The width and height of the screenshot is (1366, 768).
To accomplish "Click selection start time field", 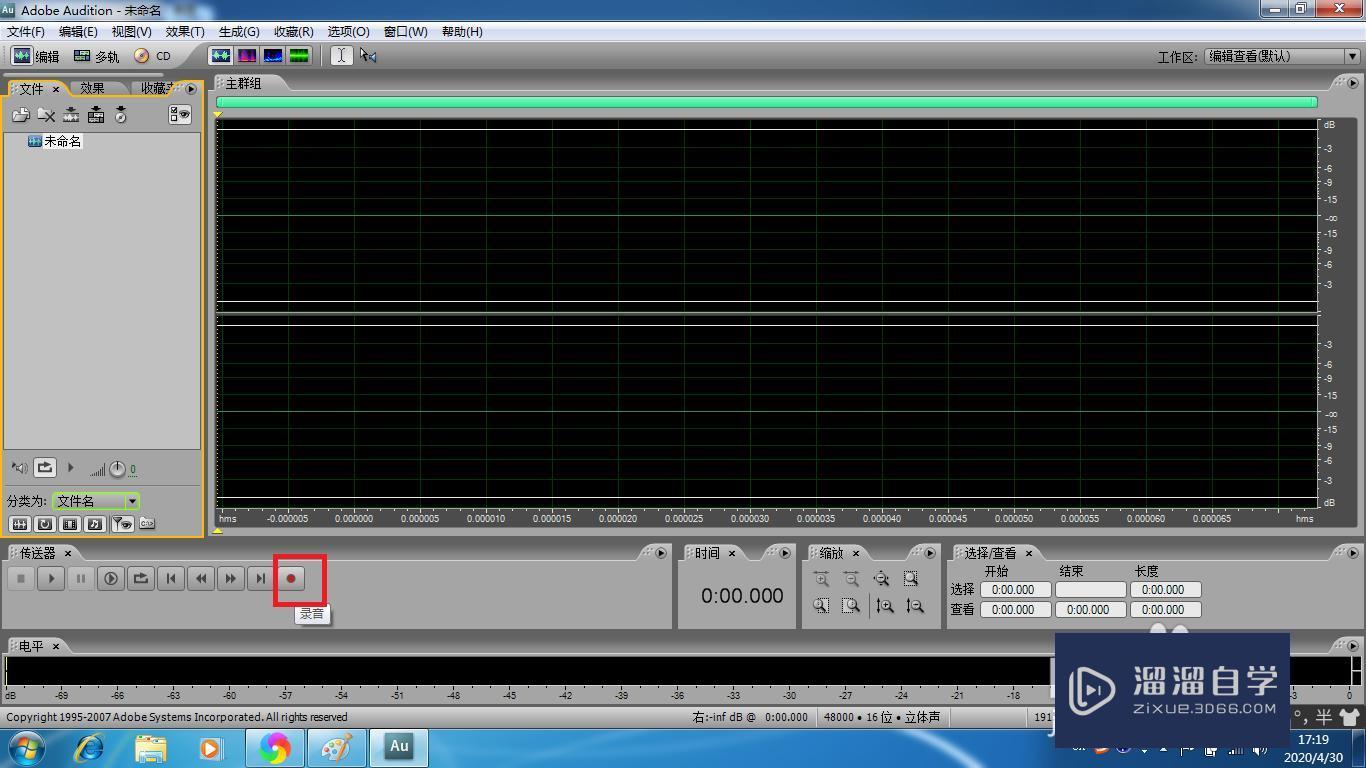I will pyautogui.click(x=1015, y=590).
